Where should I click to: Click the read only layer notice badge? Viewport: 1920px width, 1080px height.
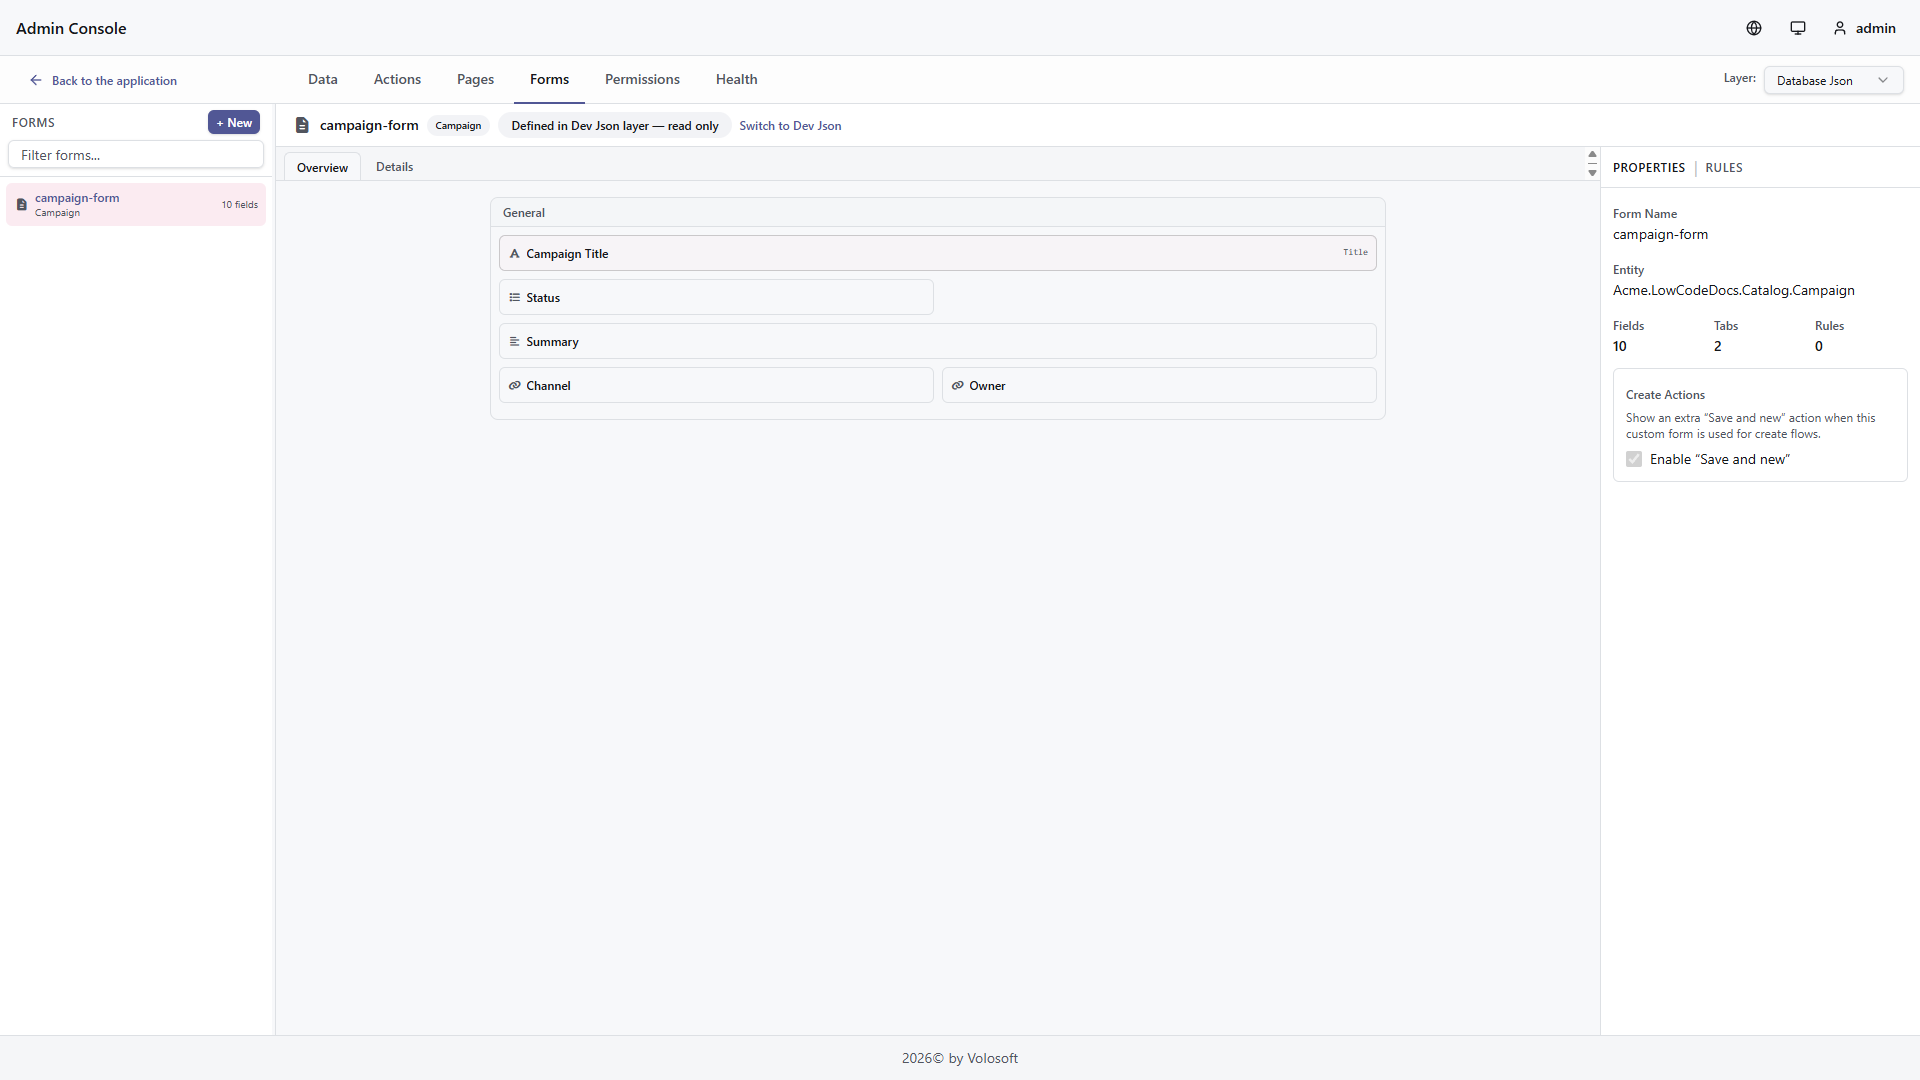point(615,126)
